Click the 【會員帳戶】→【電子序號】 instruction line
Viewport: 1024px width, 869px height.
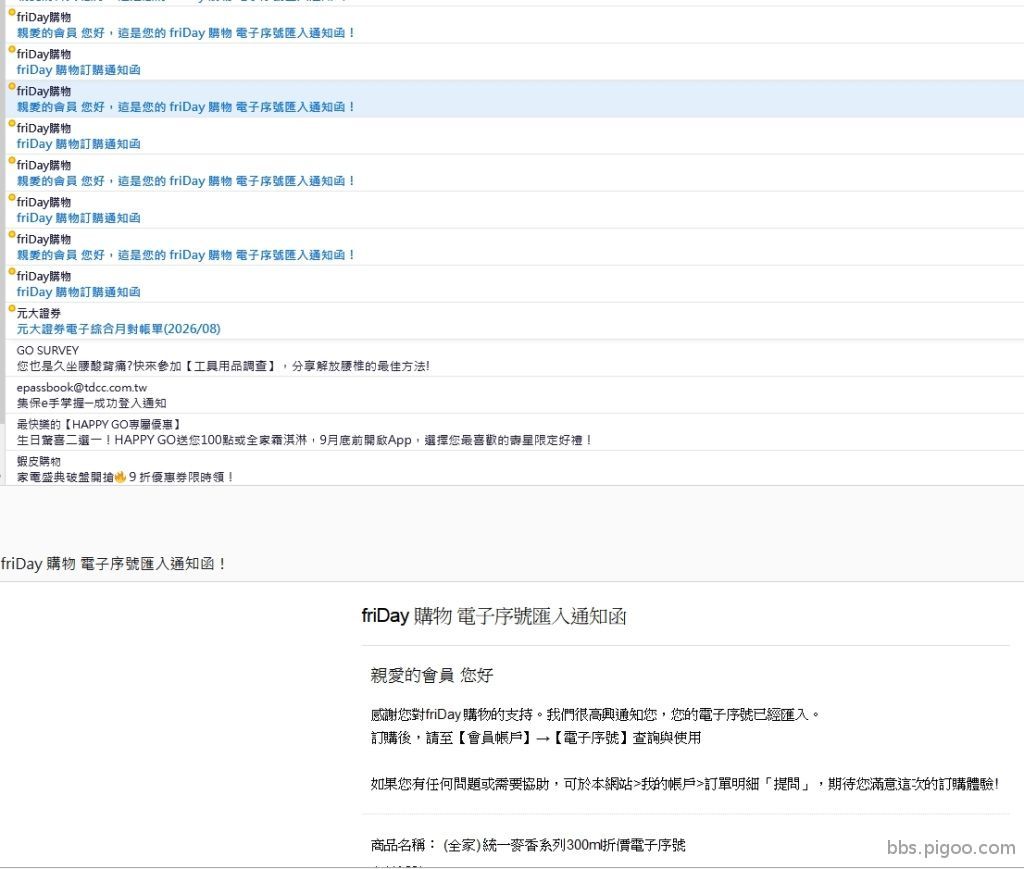(536, 738)
